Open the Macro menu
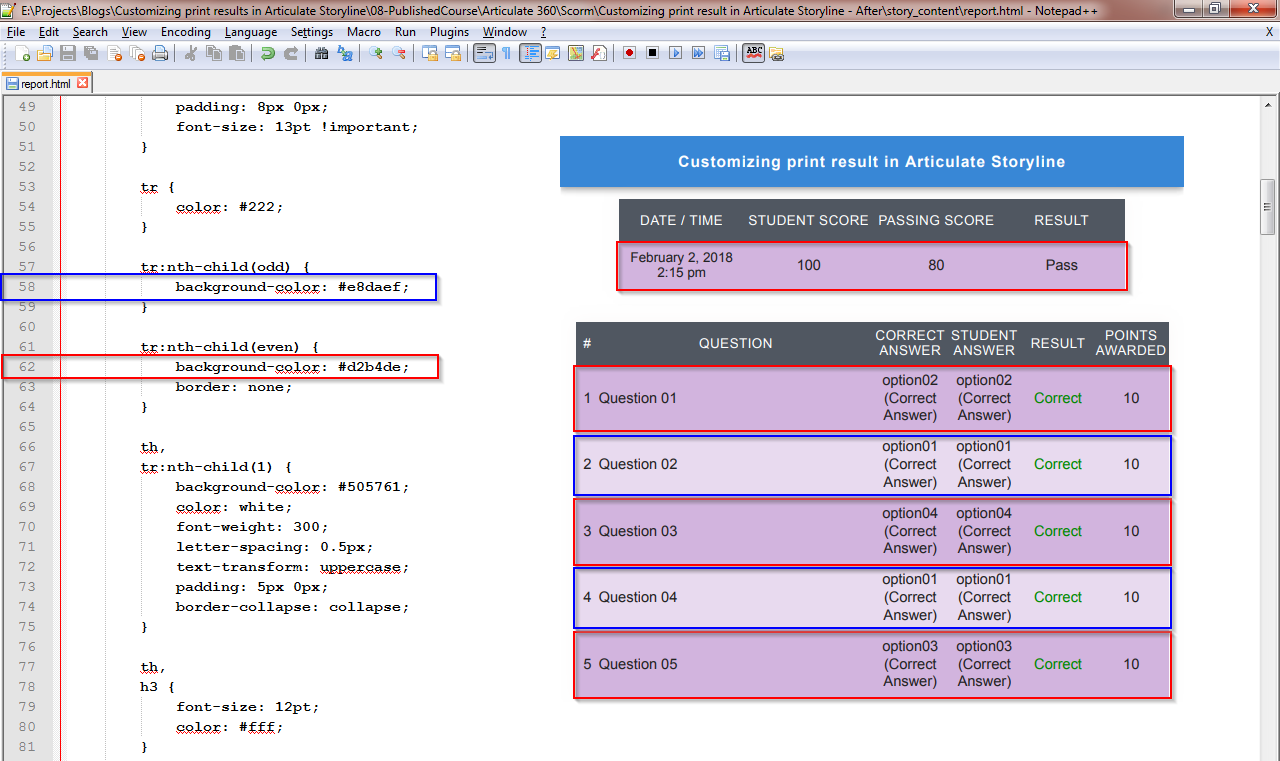Viewport: 1280px width, 761px height. point(364,32)
